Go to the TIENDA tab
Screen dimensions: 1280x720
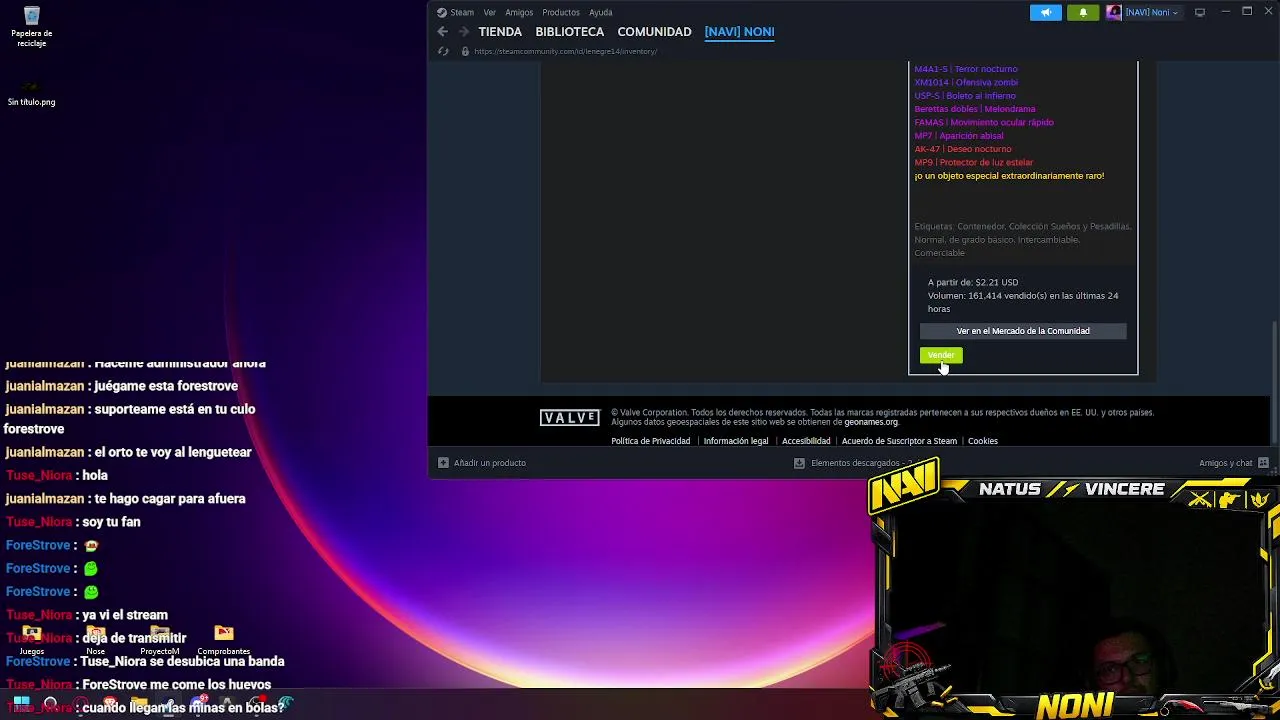[500, 31]
